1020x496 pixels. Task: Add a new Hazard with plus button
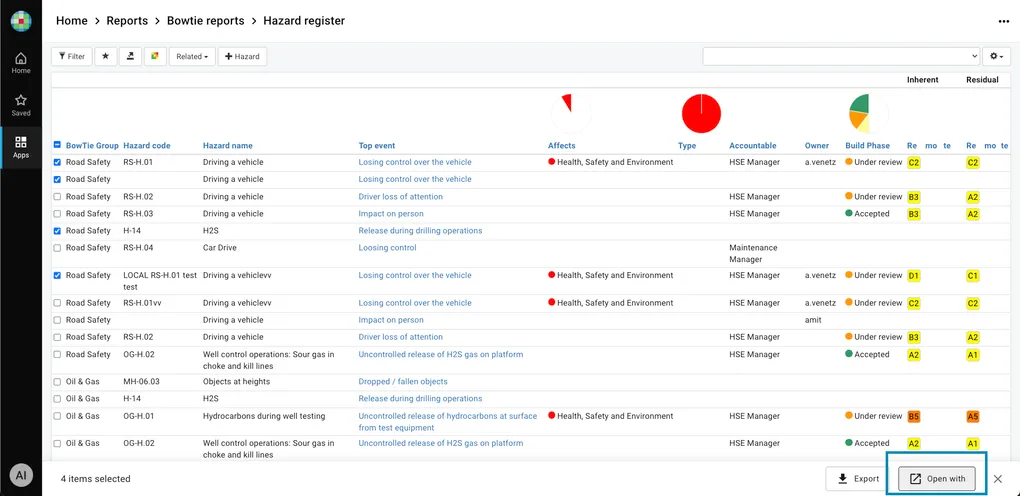242,57
